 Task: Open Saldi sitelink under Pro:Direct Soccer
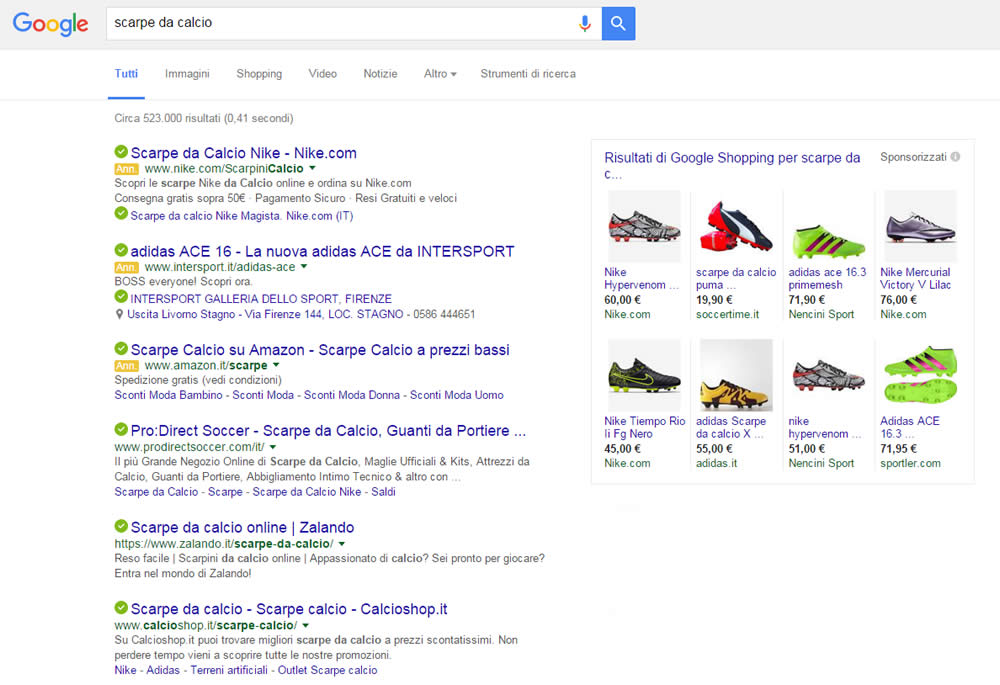tap(383, 492)
